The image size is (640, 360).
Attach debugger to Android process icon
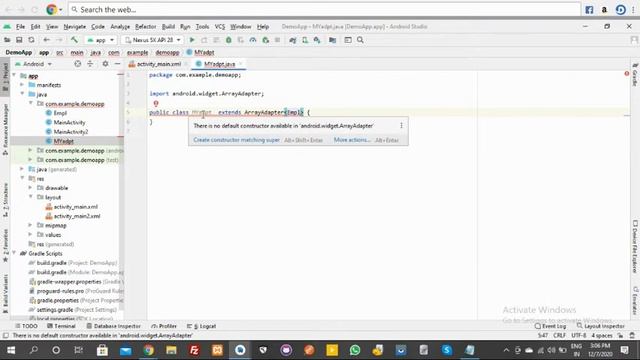click(x=266, y=40)
